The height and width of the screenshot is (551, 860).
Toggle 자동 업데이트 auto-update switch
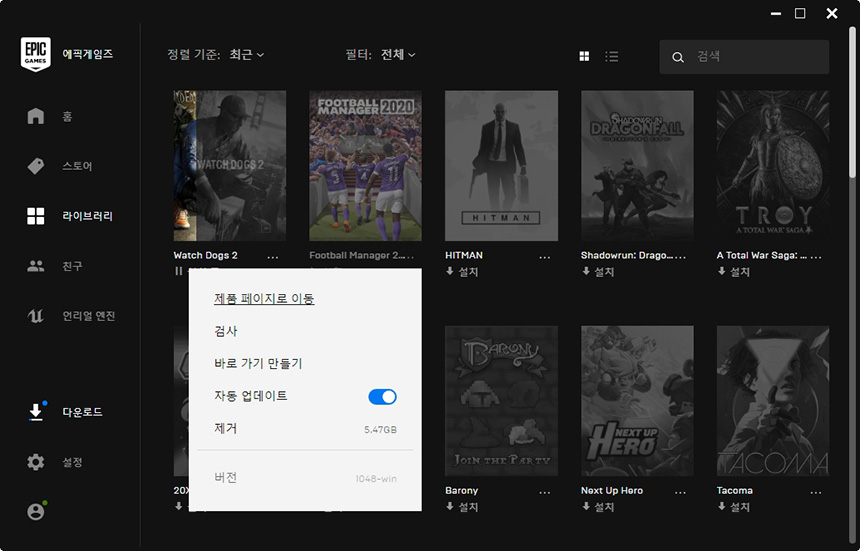click(x=382, y=397)
